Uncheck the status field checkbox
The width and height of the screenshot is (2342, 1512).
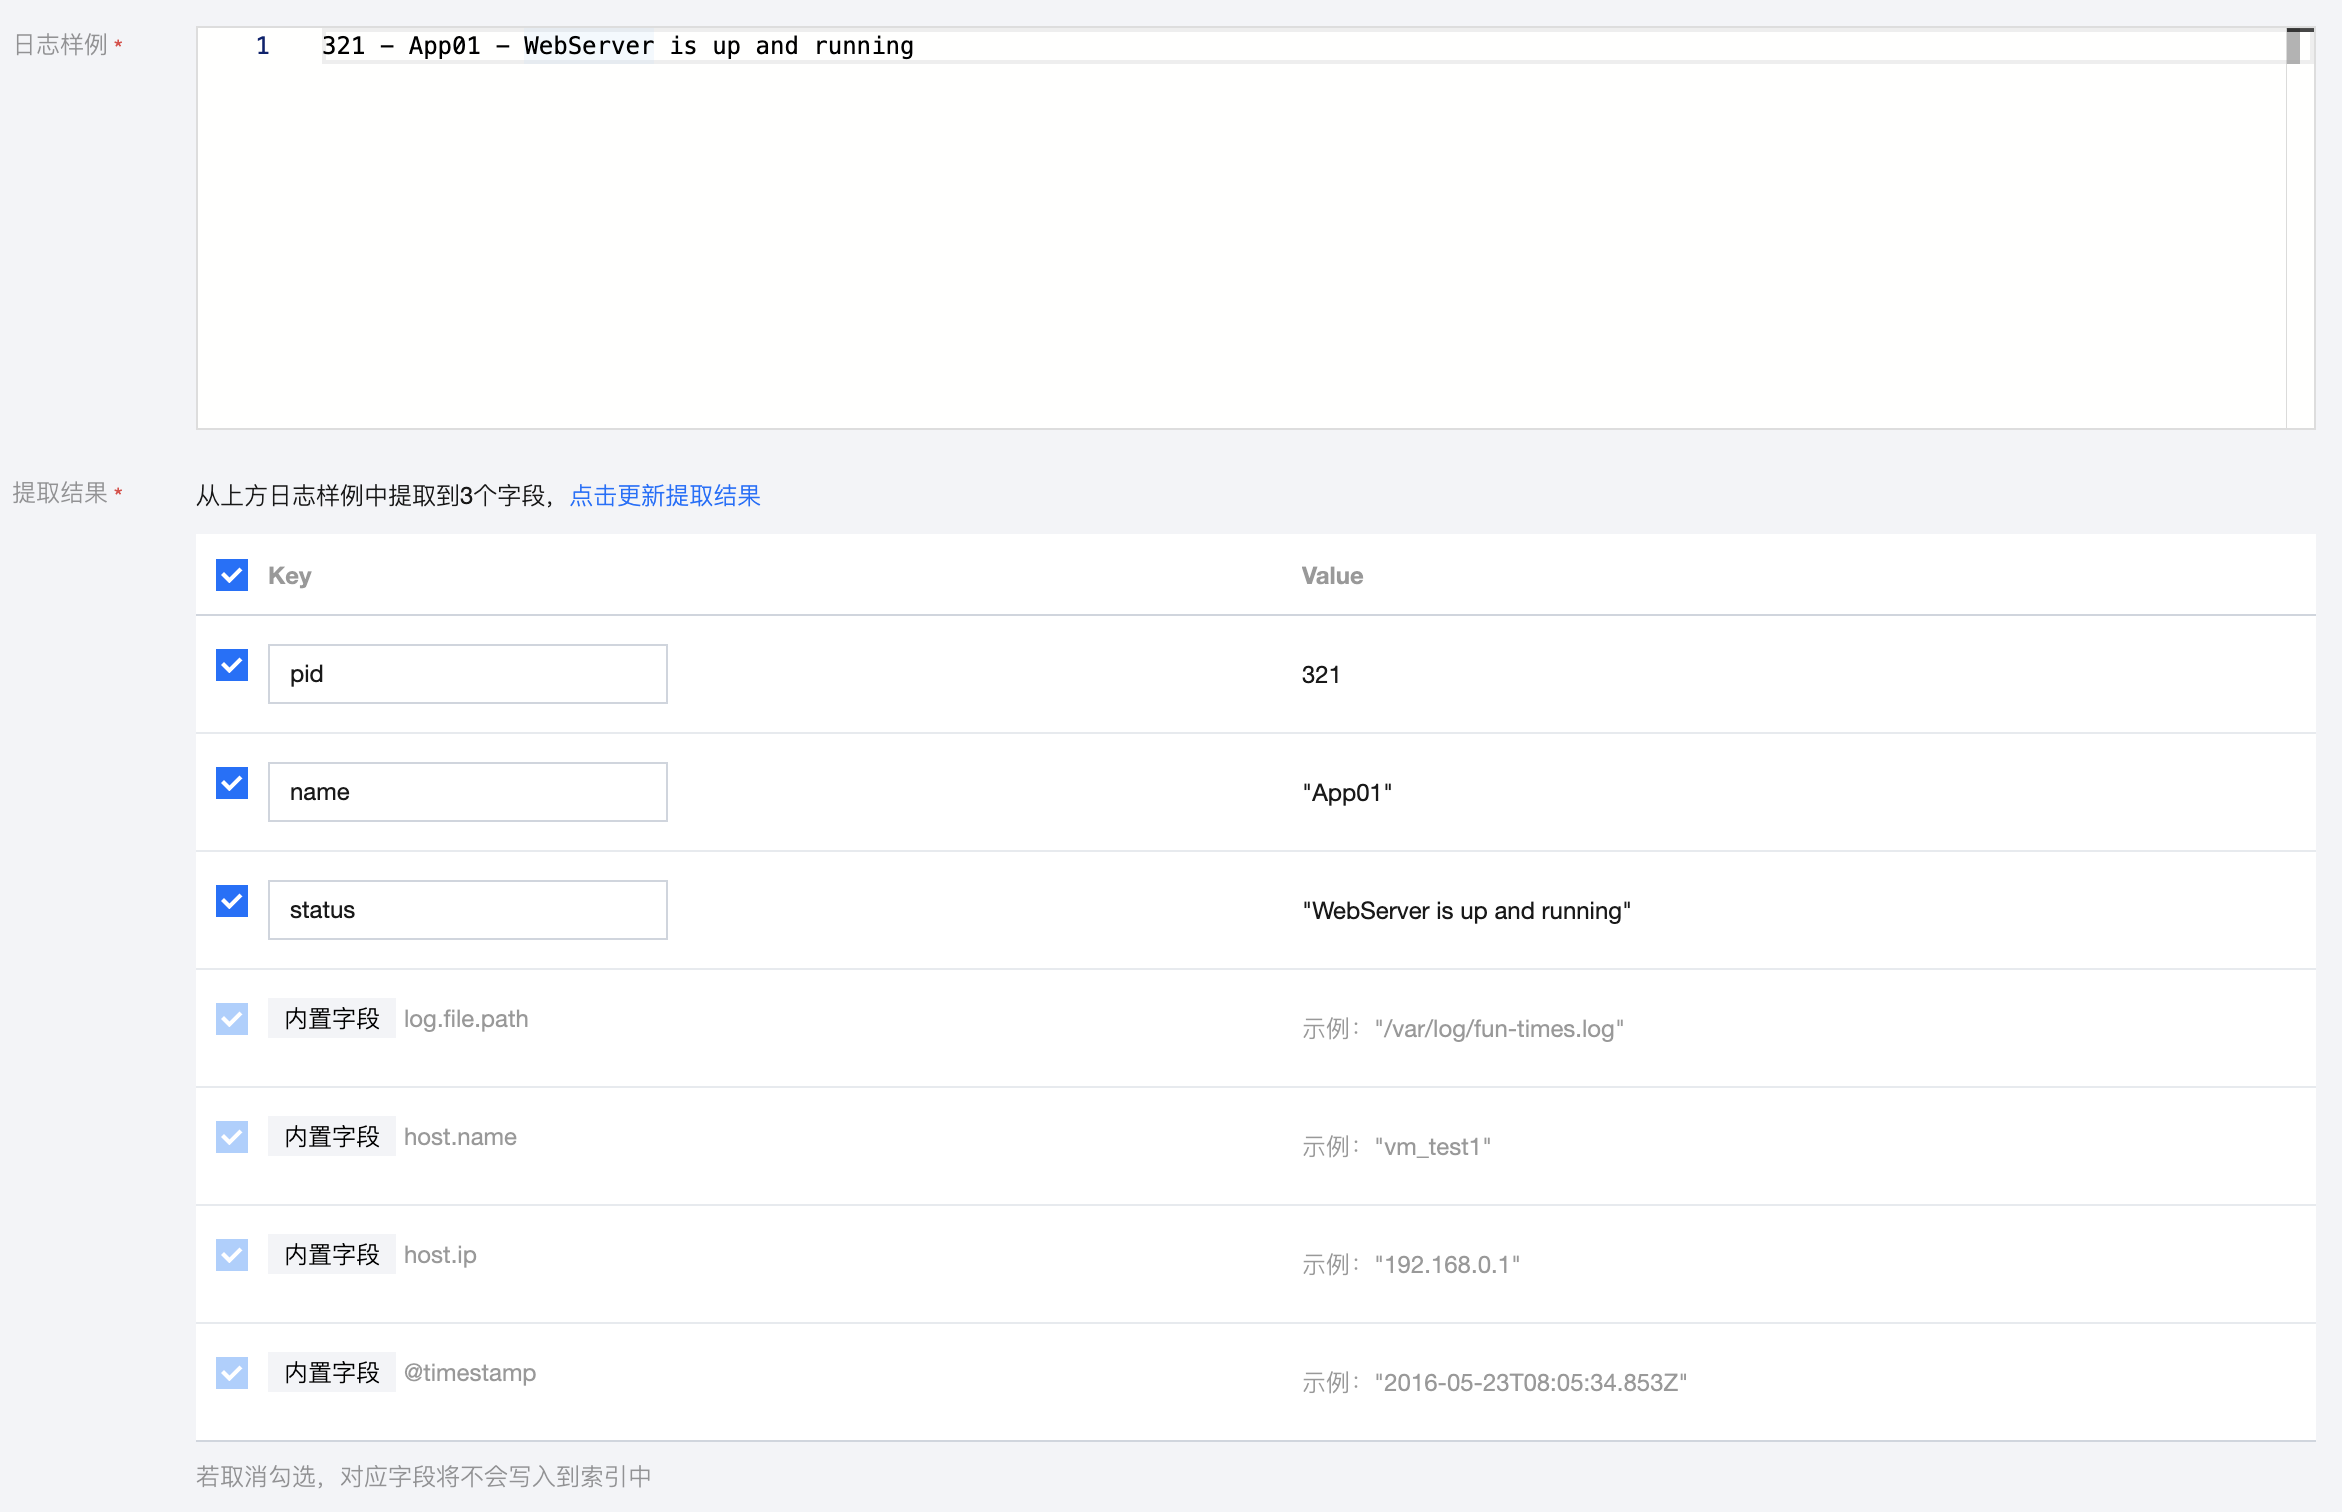[x=232, y=901]
